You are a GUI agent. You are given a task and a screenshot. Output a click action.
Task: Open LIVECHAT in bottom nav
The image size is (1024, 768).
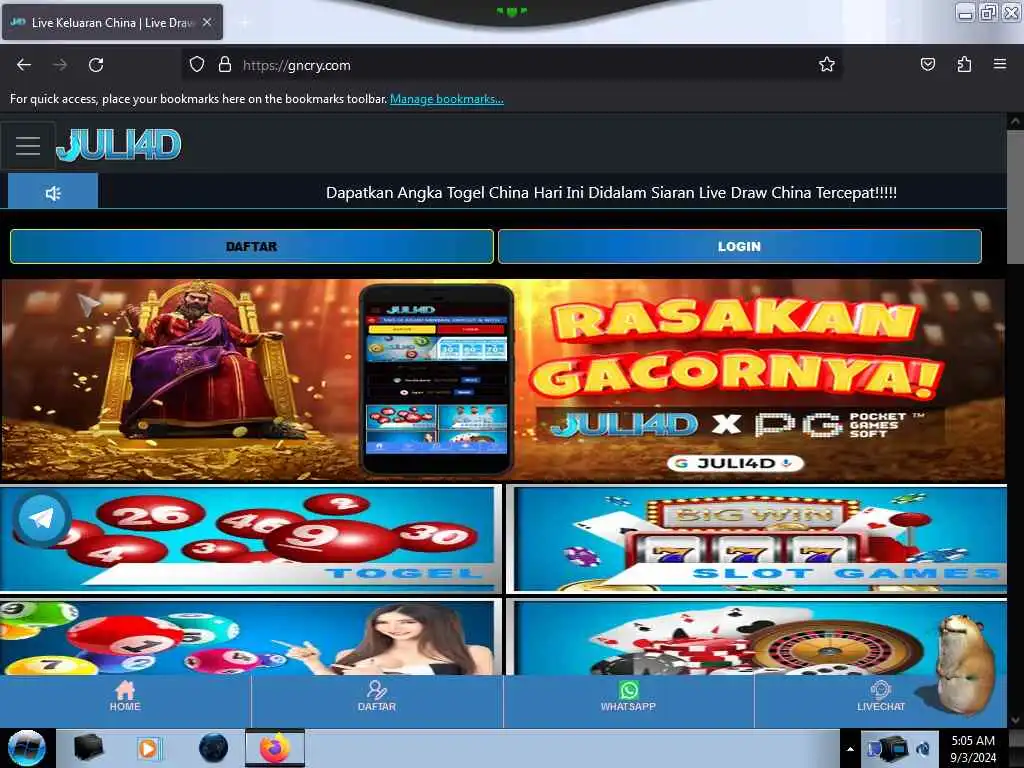[x=880, y=697]
